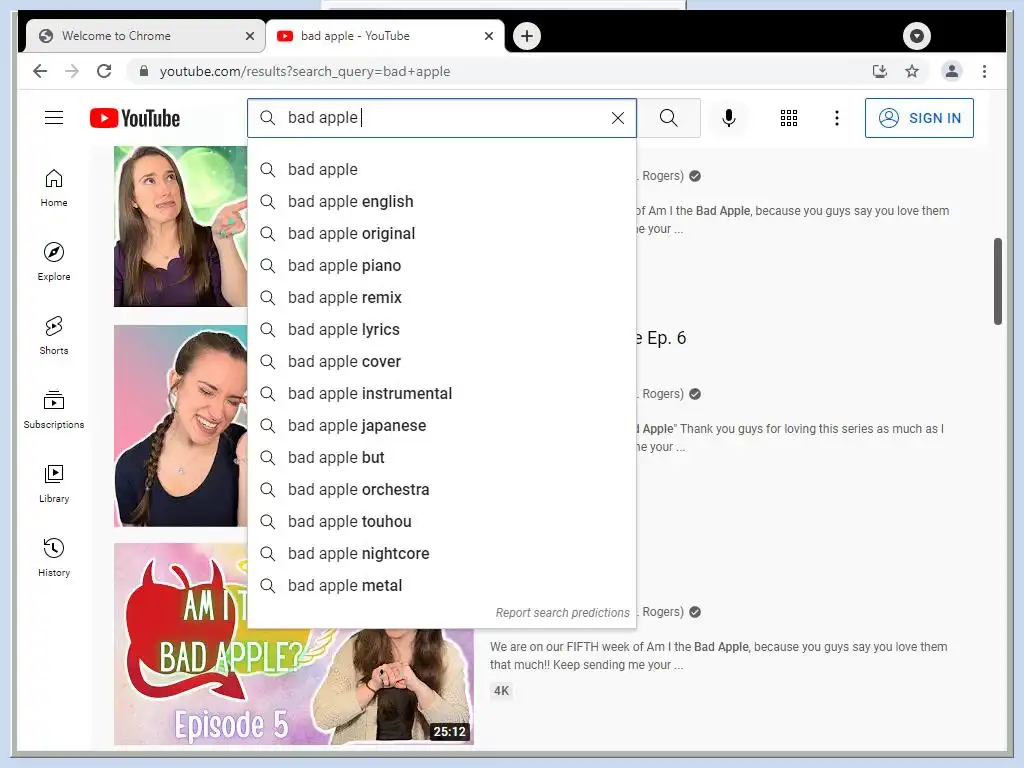Open Shorts in the sidebar
Viewport: 1024px width, 768px height.
pos(54,336)
